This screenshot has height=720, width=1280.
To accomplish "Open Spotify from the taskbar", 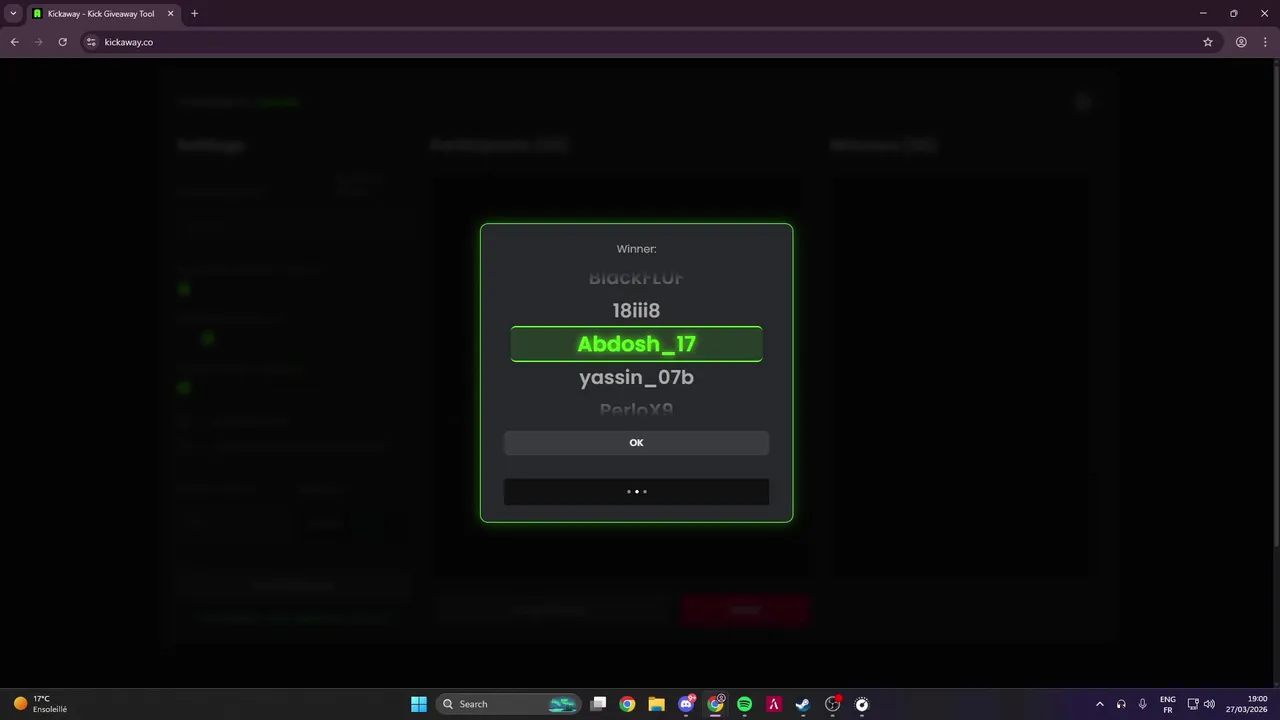I will tap(744, 704).
